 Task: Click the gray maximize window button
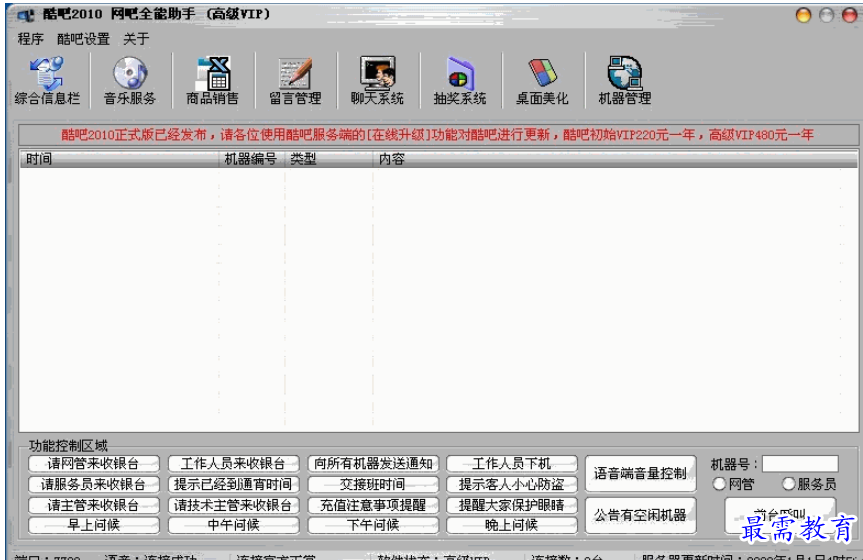(827, 15)
